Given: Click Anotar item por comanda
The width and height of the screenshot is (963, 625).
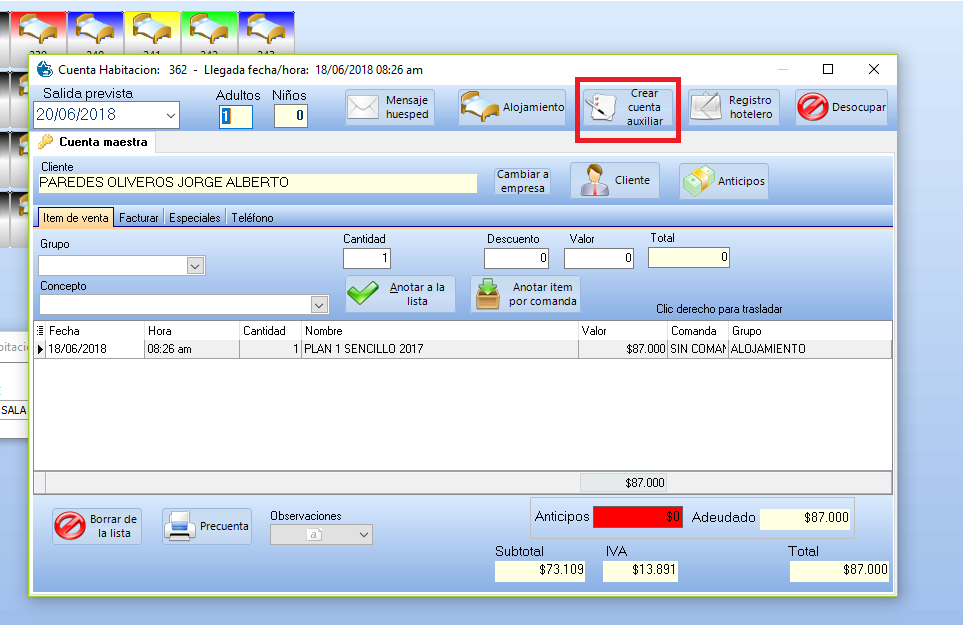Looking at the screenshot, I should (x=526, y=294).
